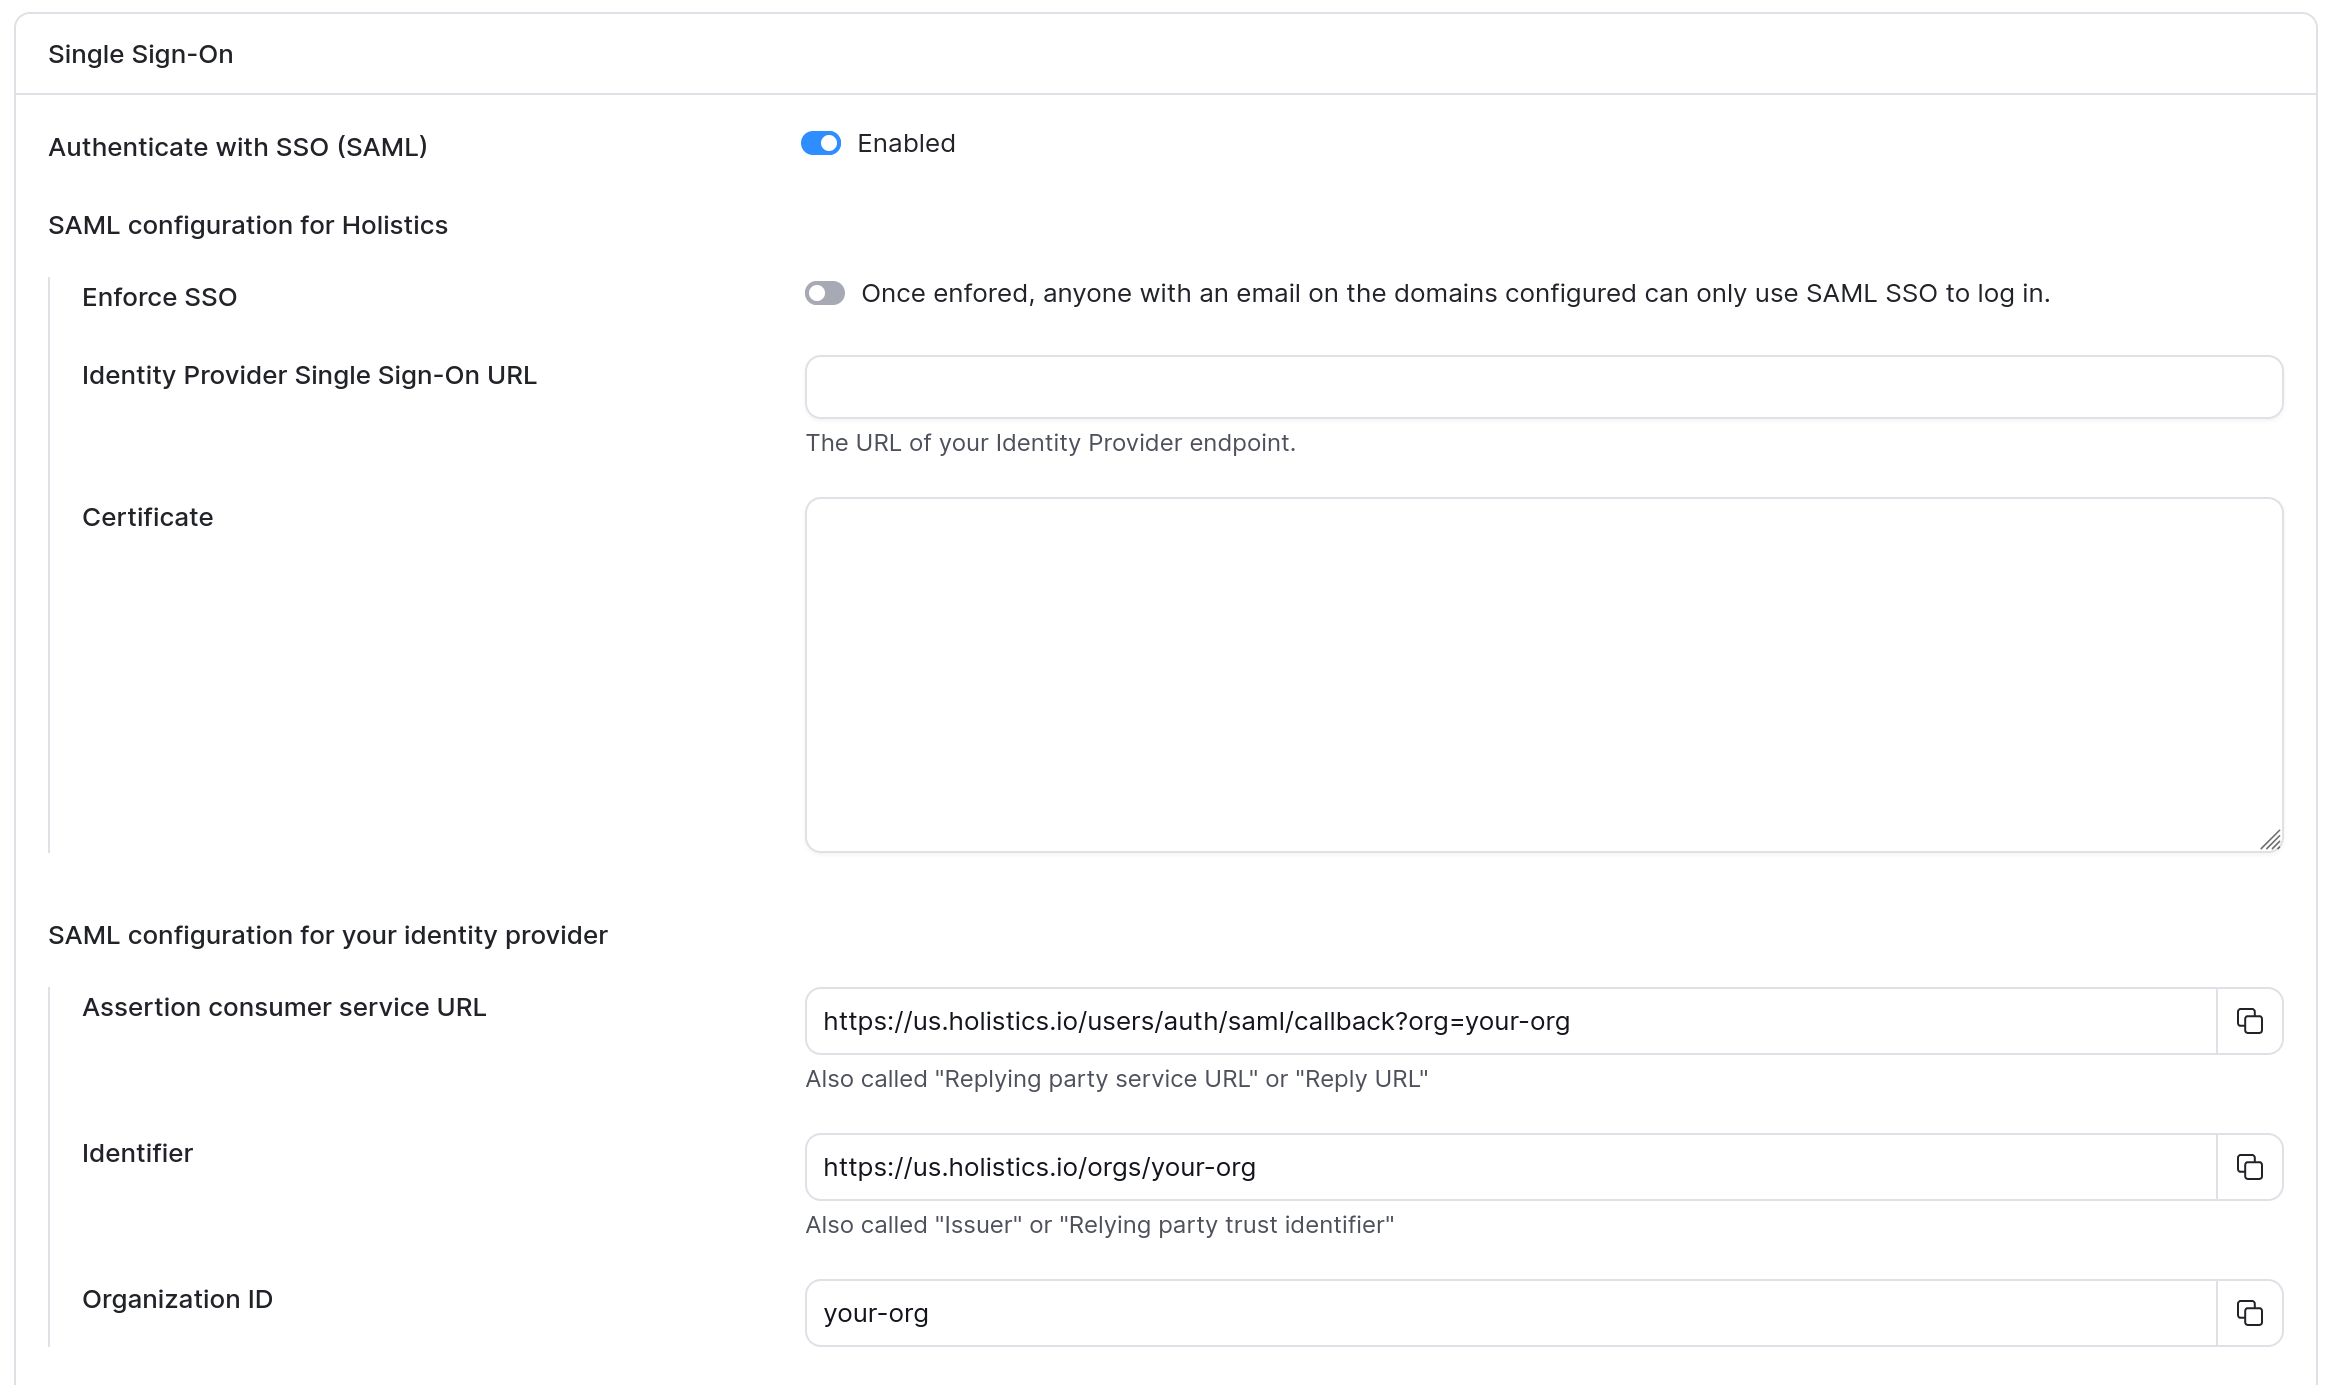The image size is (2332, 1385).
Task: Select the Identifier URL text field
Action: 1511,1167
